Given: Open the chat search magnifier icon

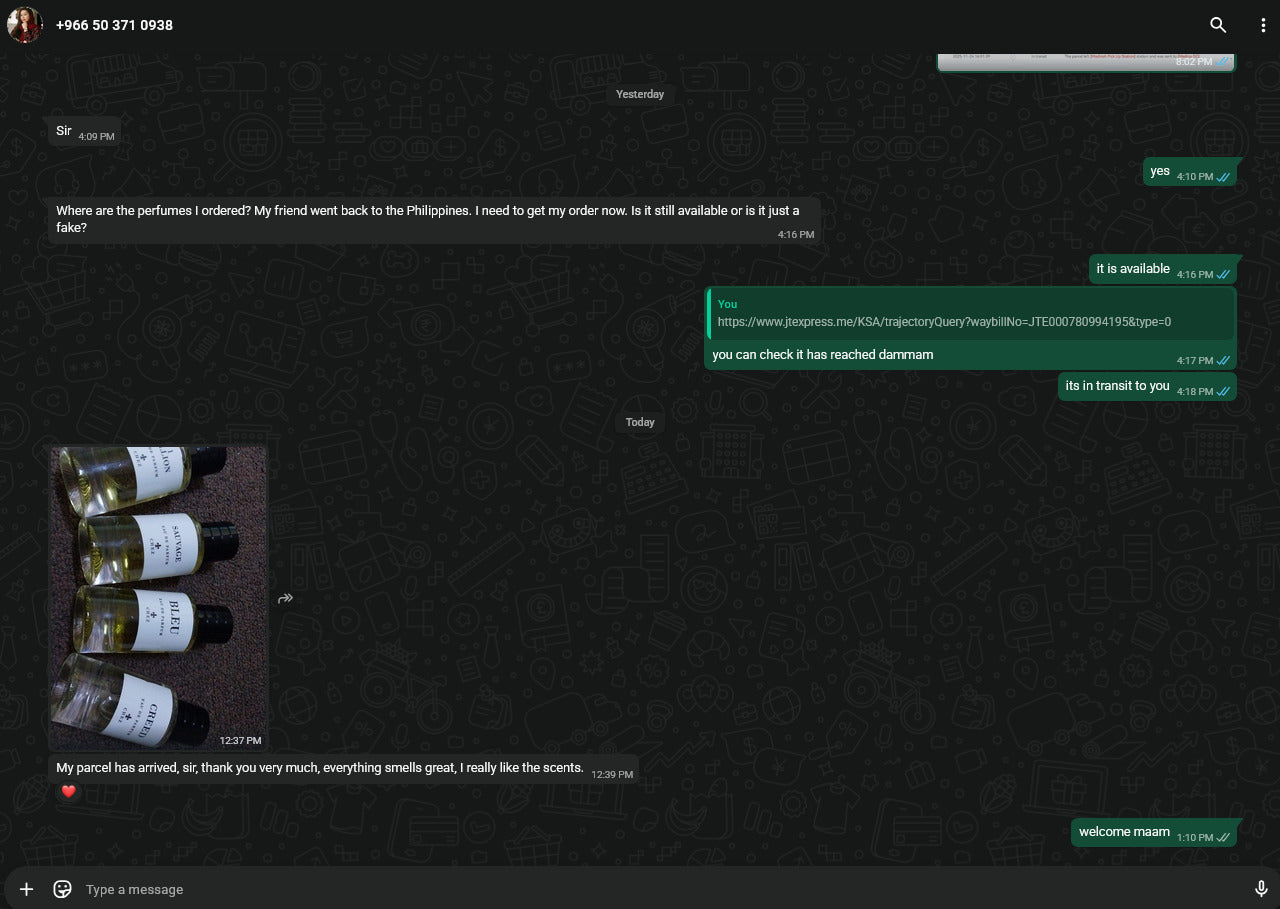Looking at the screenshot, I should 1217,25.
